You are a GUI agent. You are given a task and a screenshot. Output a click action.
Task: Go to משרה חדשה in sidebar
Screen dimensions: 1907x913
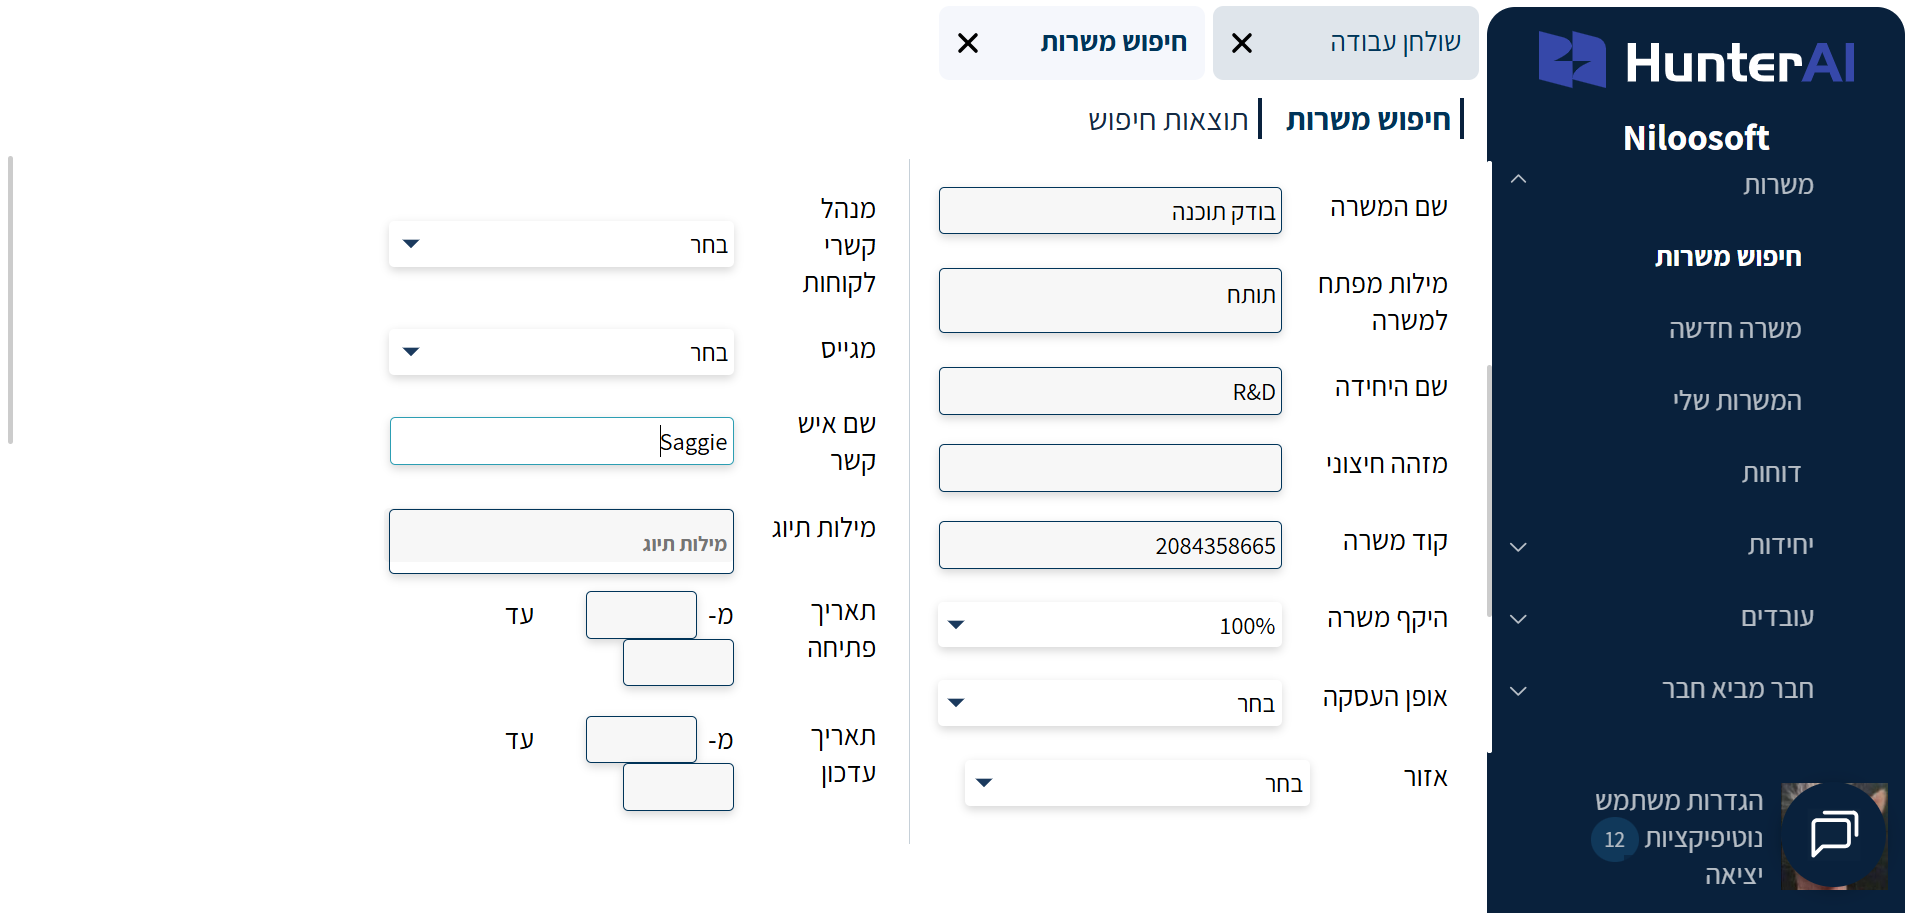pos(1734,329)
